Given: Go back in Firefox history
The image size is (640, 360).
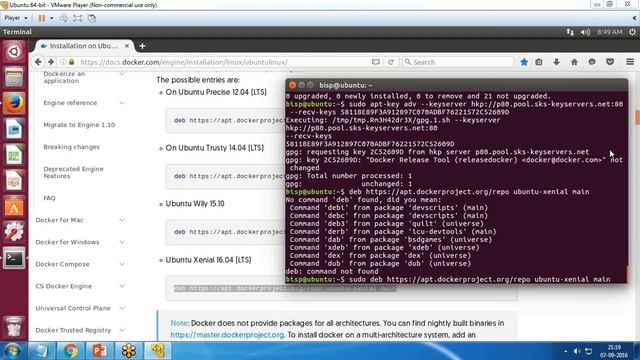Looking at the screenshot, I should tap(38, 62).
